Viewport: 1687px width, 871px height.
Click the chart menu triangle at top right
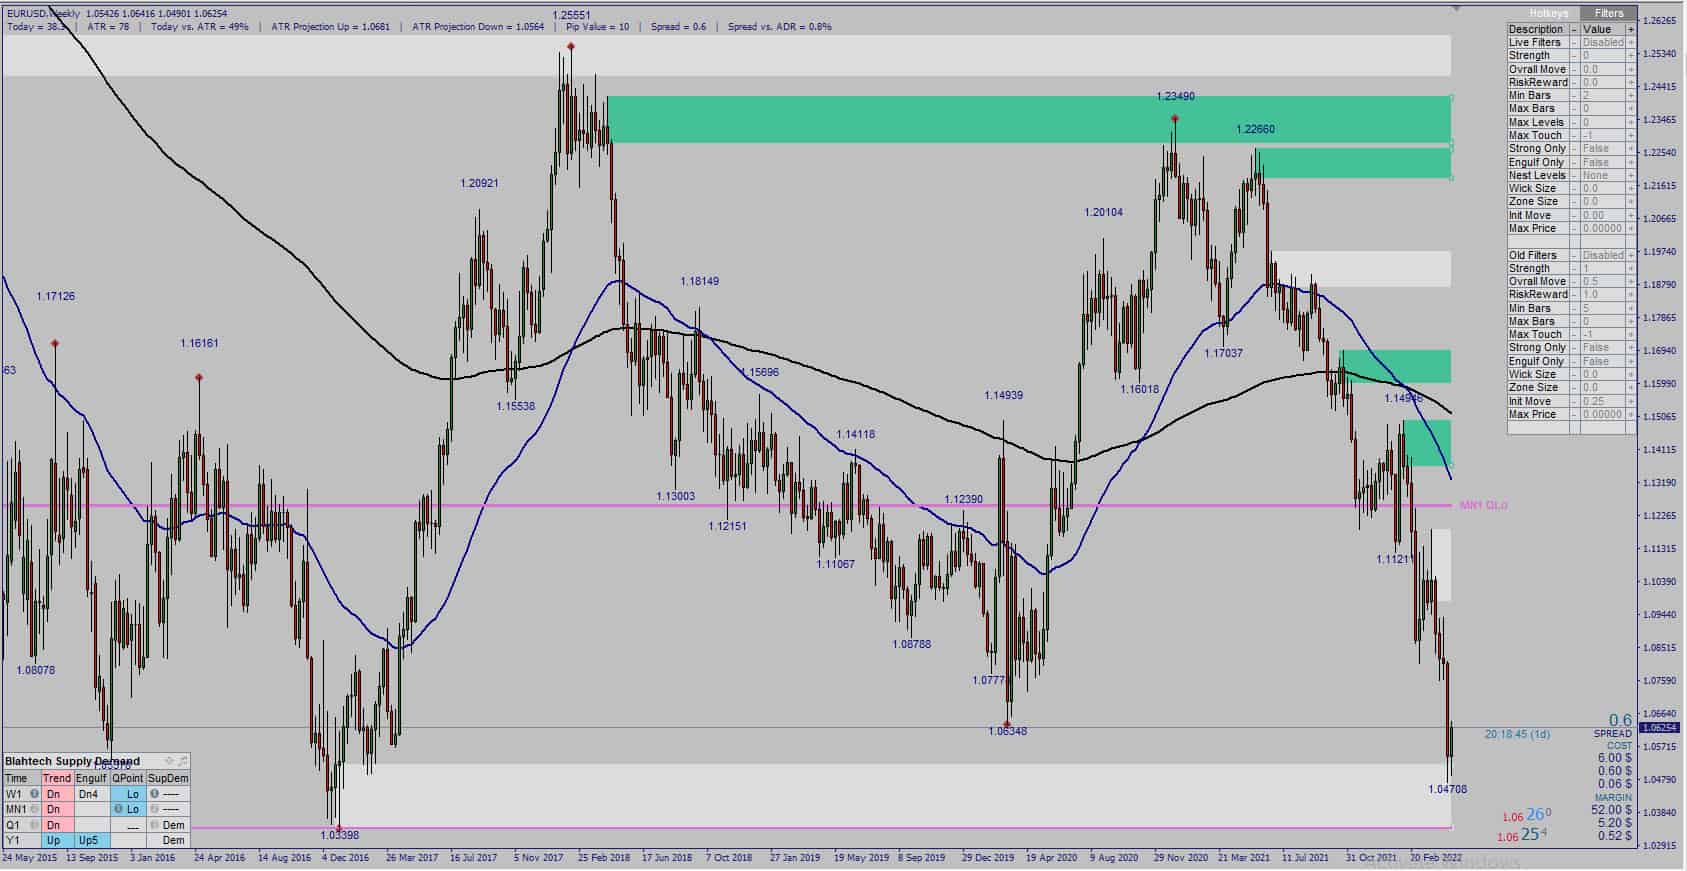pos(1455,7)
